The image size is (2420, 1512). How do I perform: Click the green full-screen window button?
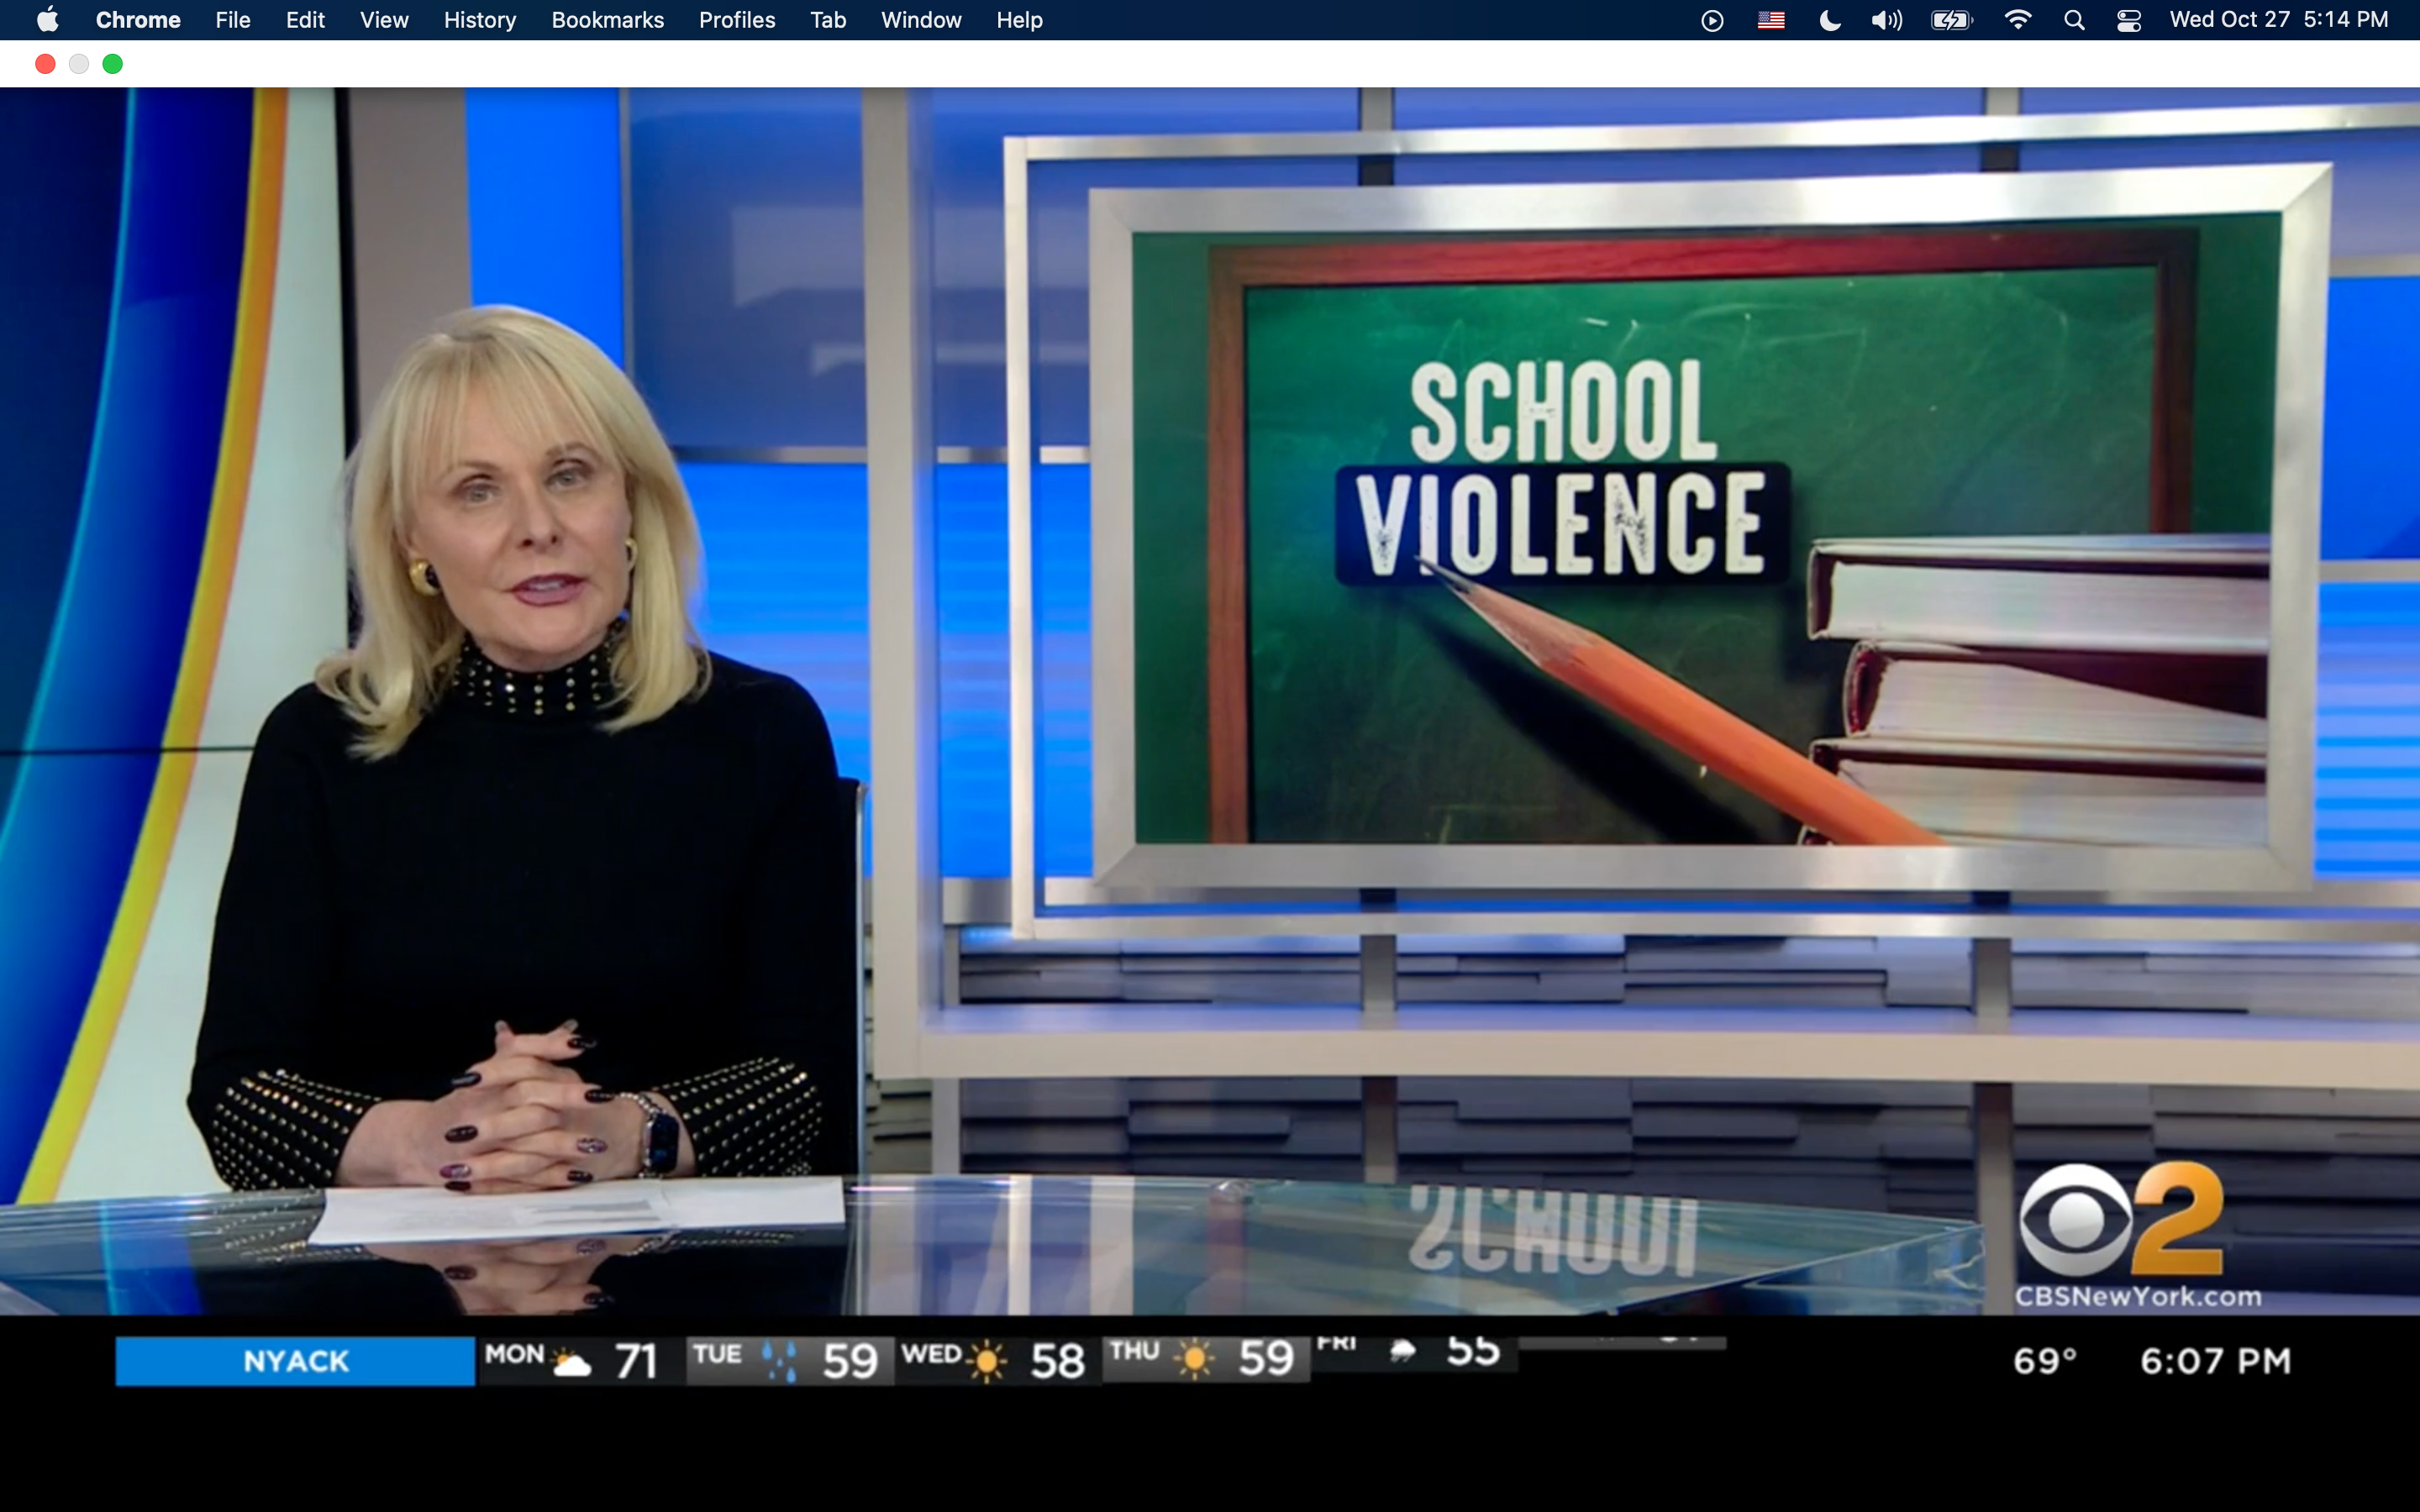point(113,64)
